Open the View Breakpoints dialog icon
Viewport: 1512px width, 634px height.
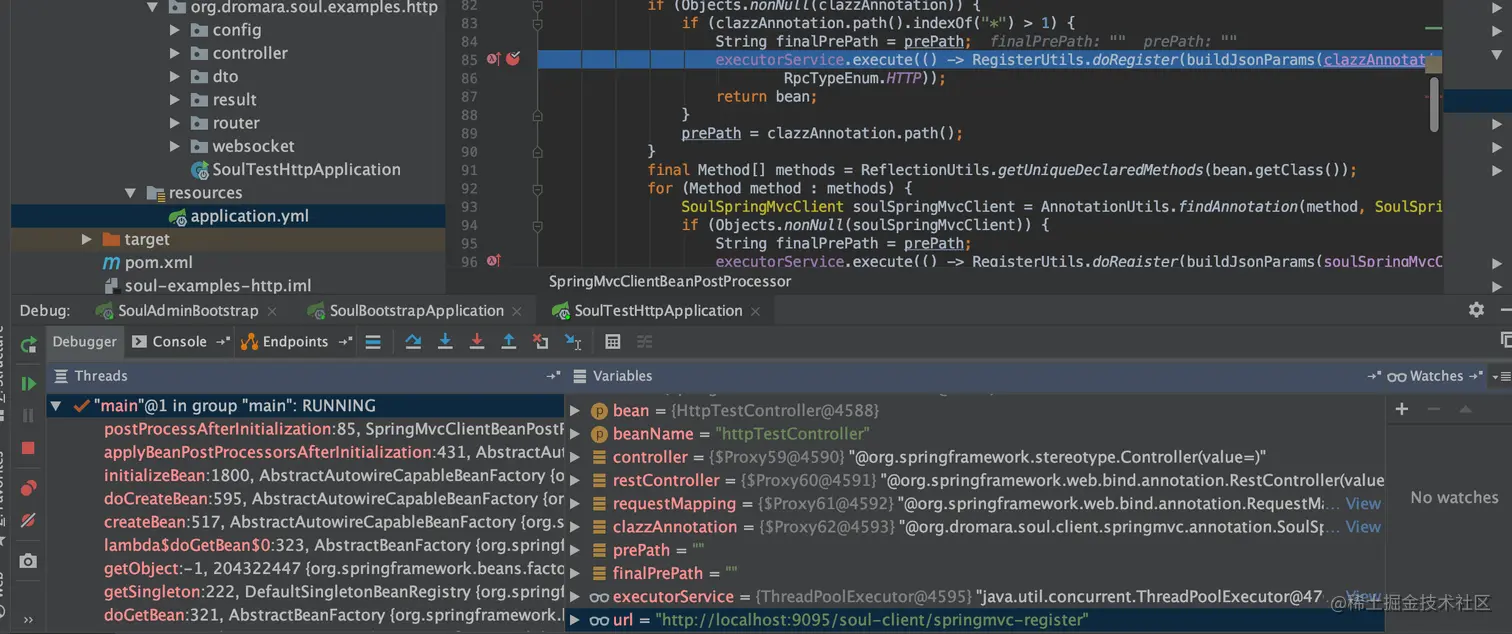click(28, 488)
